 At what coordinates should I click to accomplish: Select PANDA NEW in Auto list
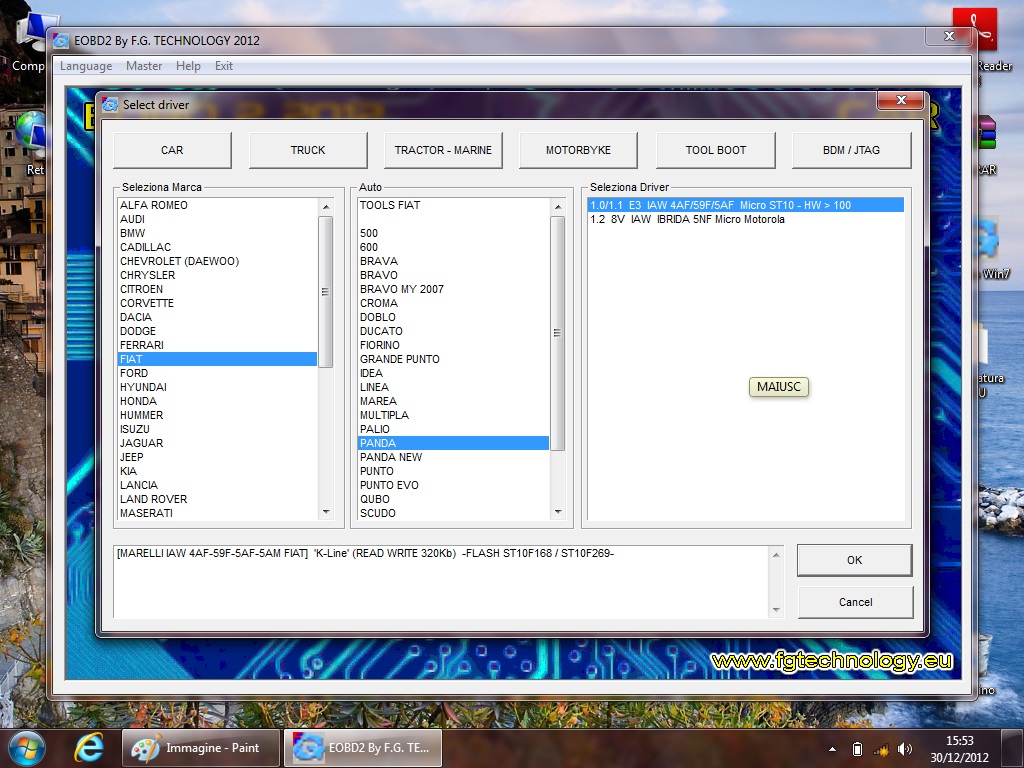(453, 457)
